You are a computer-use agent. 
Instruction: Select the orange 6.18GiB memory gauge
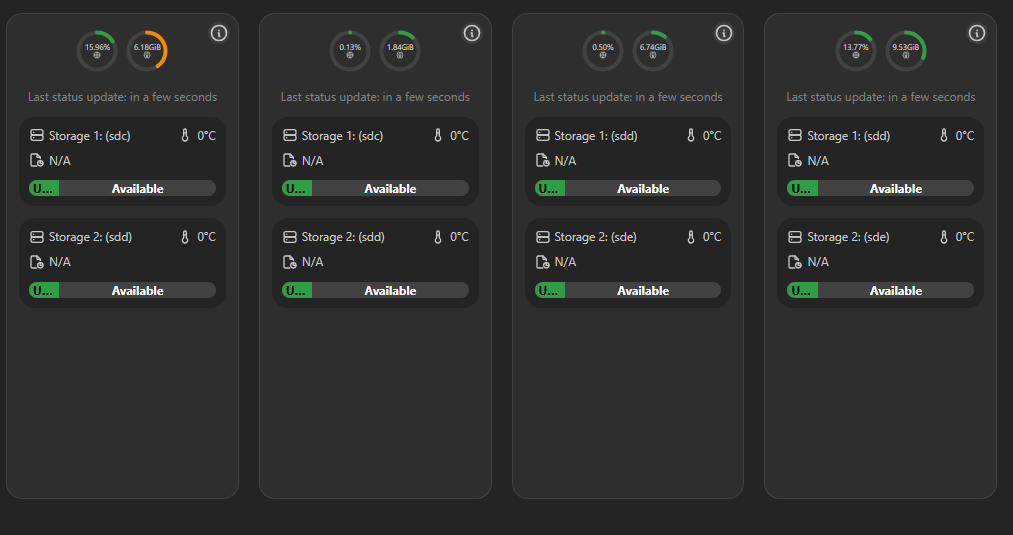click(x=147, y=51)
